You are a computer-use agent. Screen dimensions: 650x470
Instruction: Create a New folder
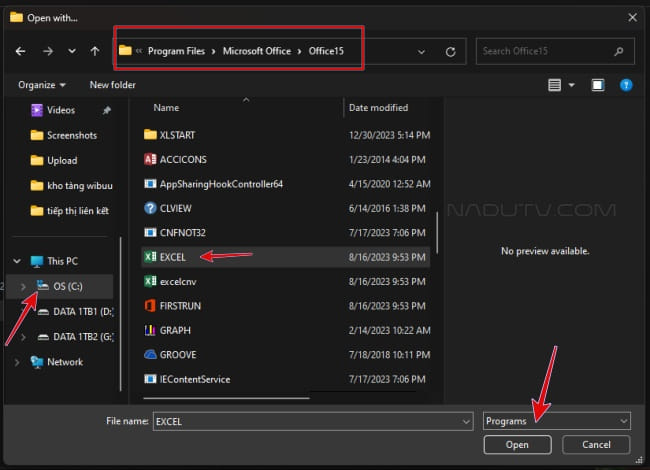[112, 85]
